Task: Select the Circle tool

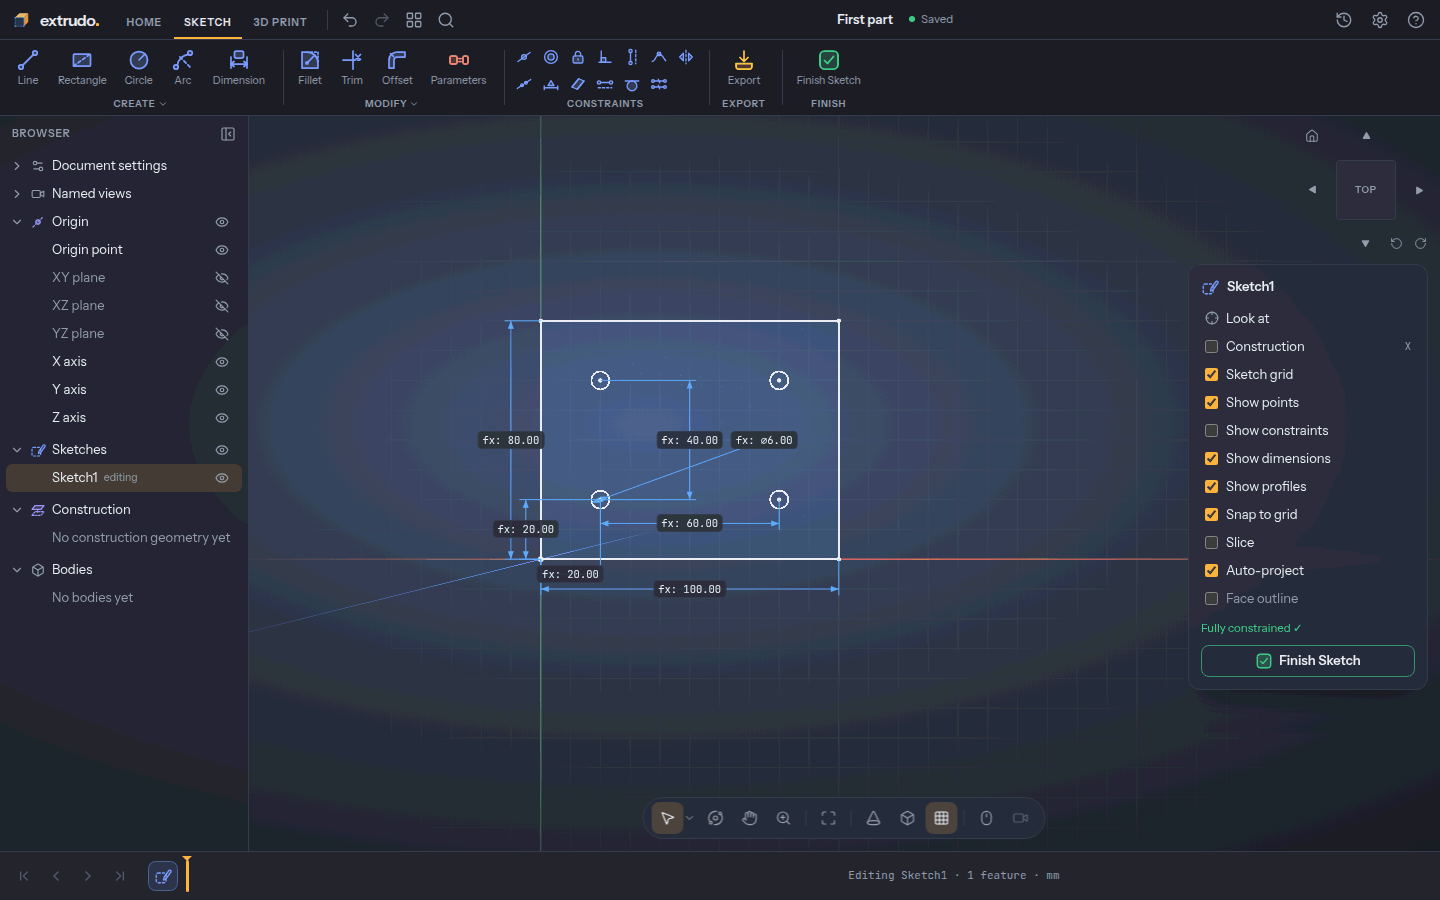Action: coord(139,68)
